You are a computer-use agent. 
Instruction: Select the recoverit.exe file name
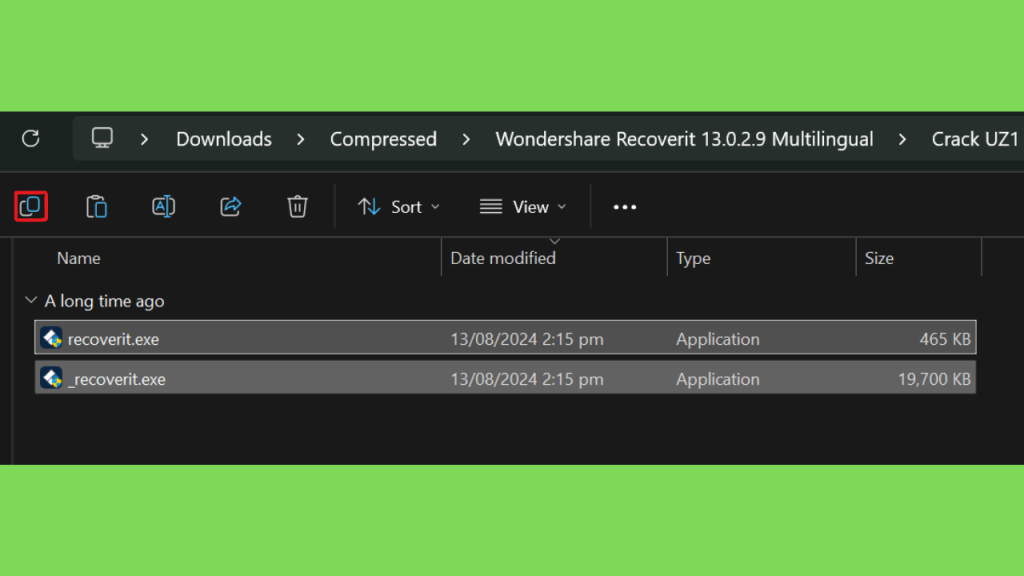[113, 339]
